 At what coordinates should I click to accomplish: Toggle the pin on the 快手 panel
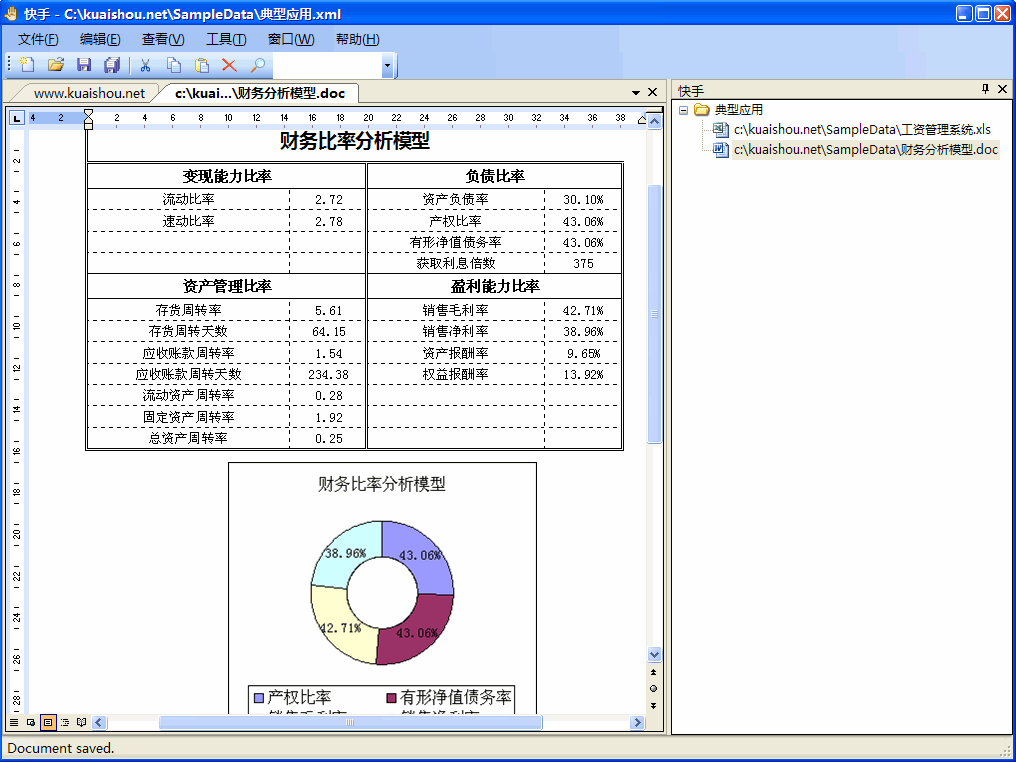pos(985,90)
